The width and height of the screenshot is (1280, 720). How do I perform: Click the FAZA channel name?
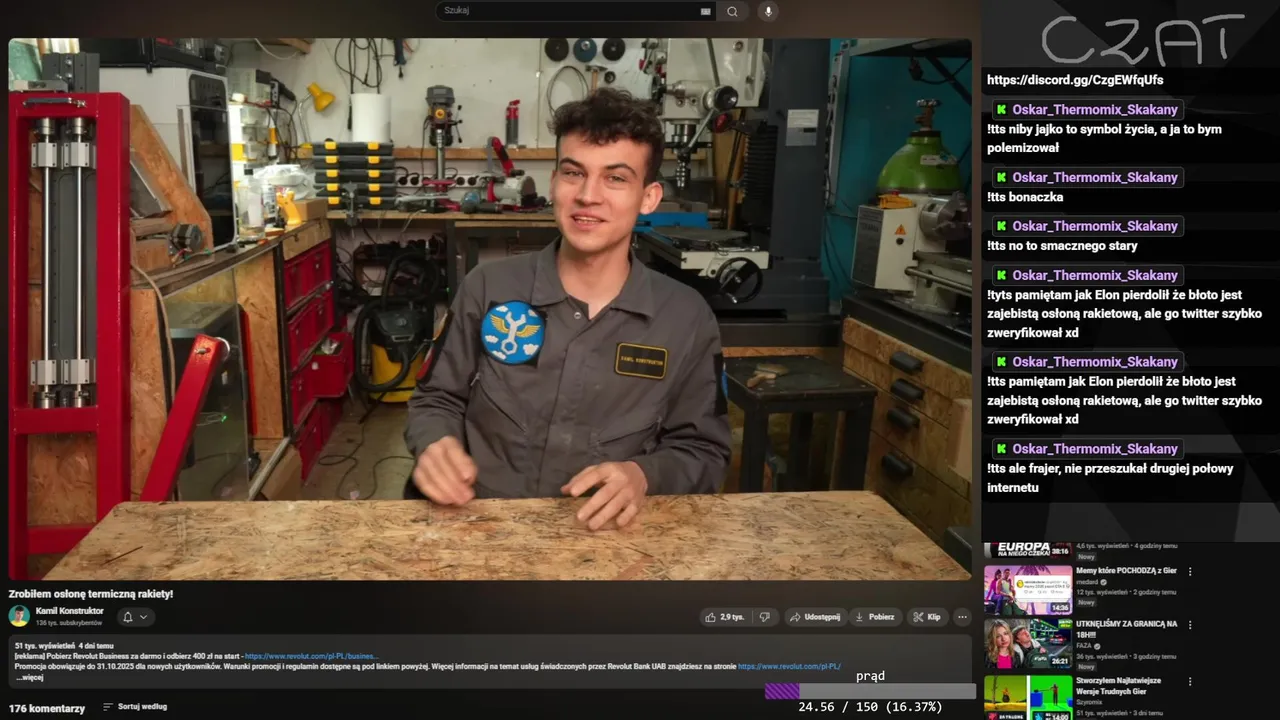pyautogui.click(x=1085, y=646)
